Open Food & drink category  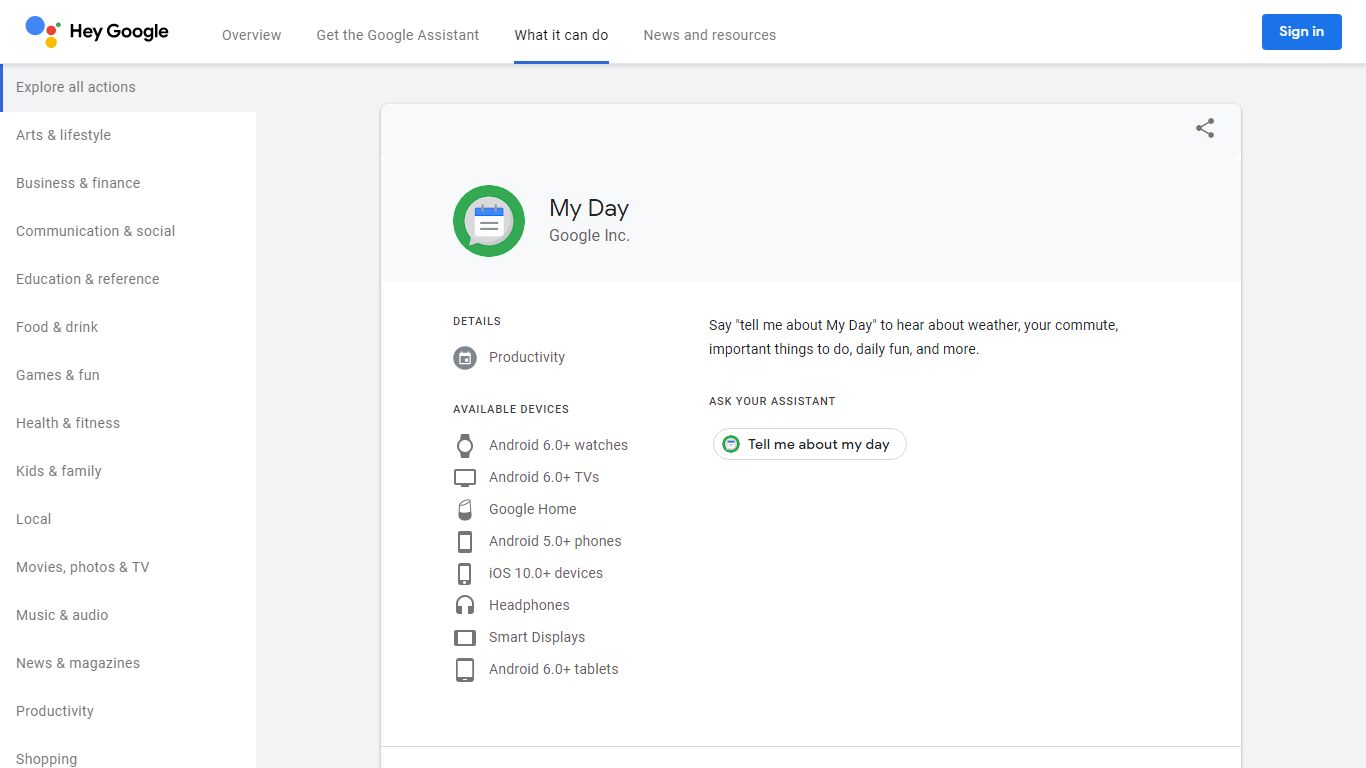click(128, 327)
